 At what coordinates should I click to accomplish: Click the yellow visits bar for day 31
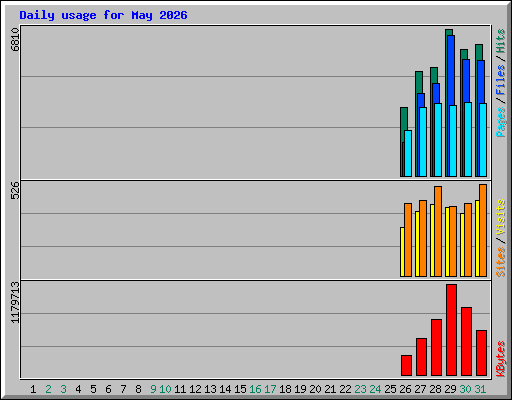pos(477,238)
